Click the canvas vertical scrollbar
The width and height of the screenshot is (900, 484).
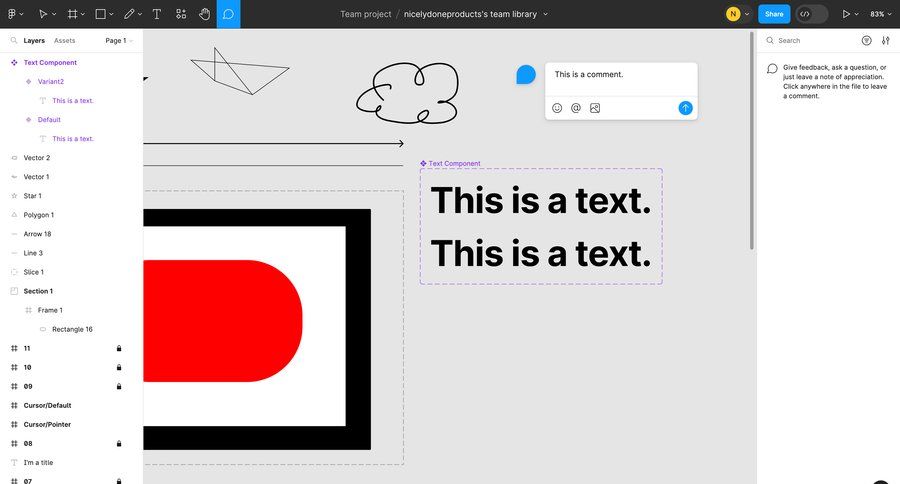751,141
